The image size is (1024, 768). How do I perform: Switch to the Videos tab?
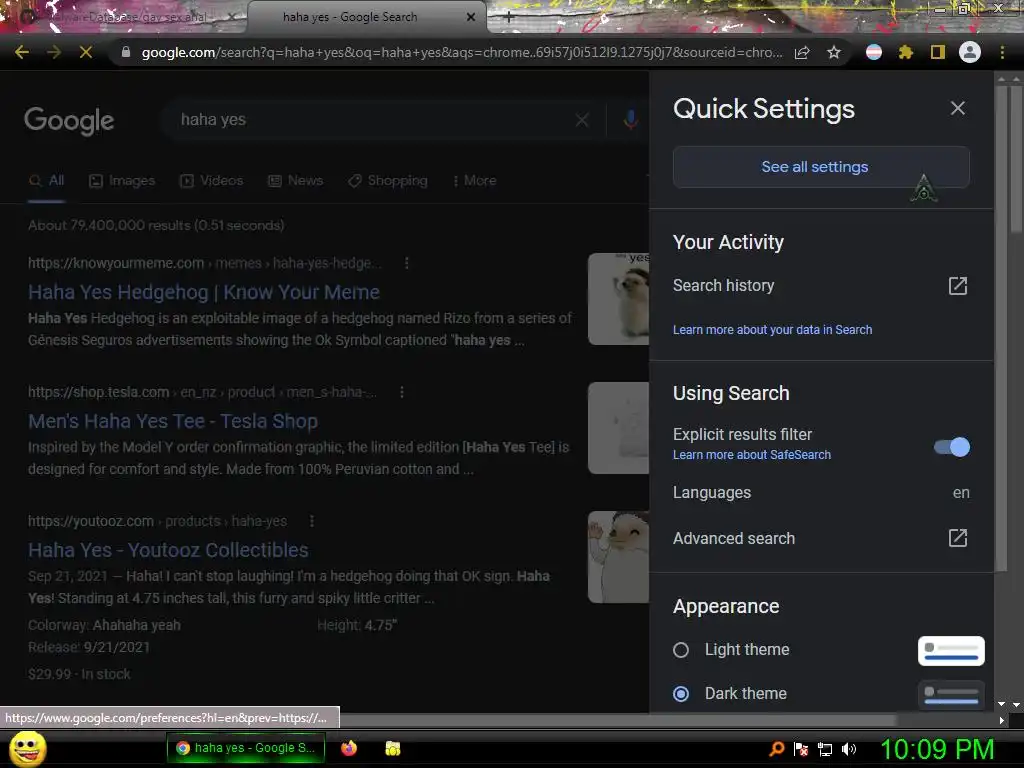[212, 180]
